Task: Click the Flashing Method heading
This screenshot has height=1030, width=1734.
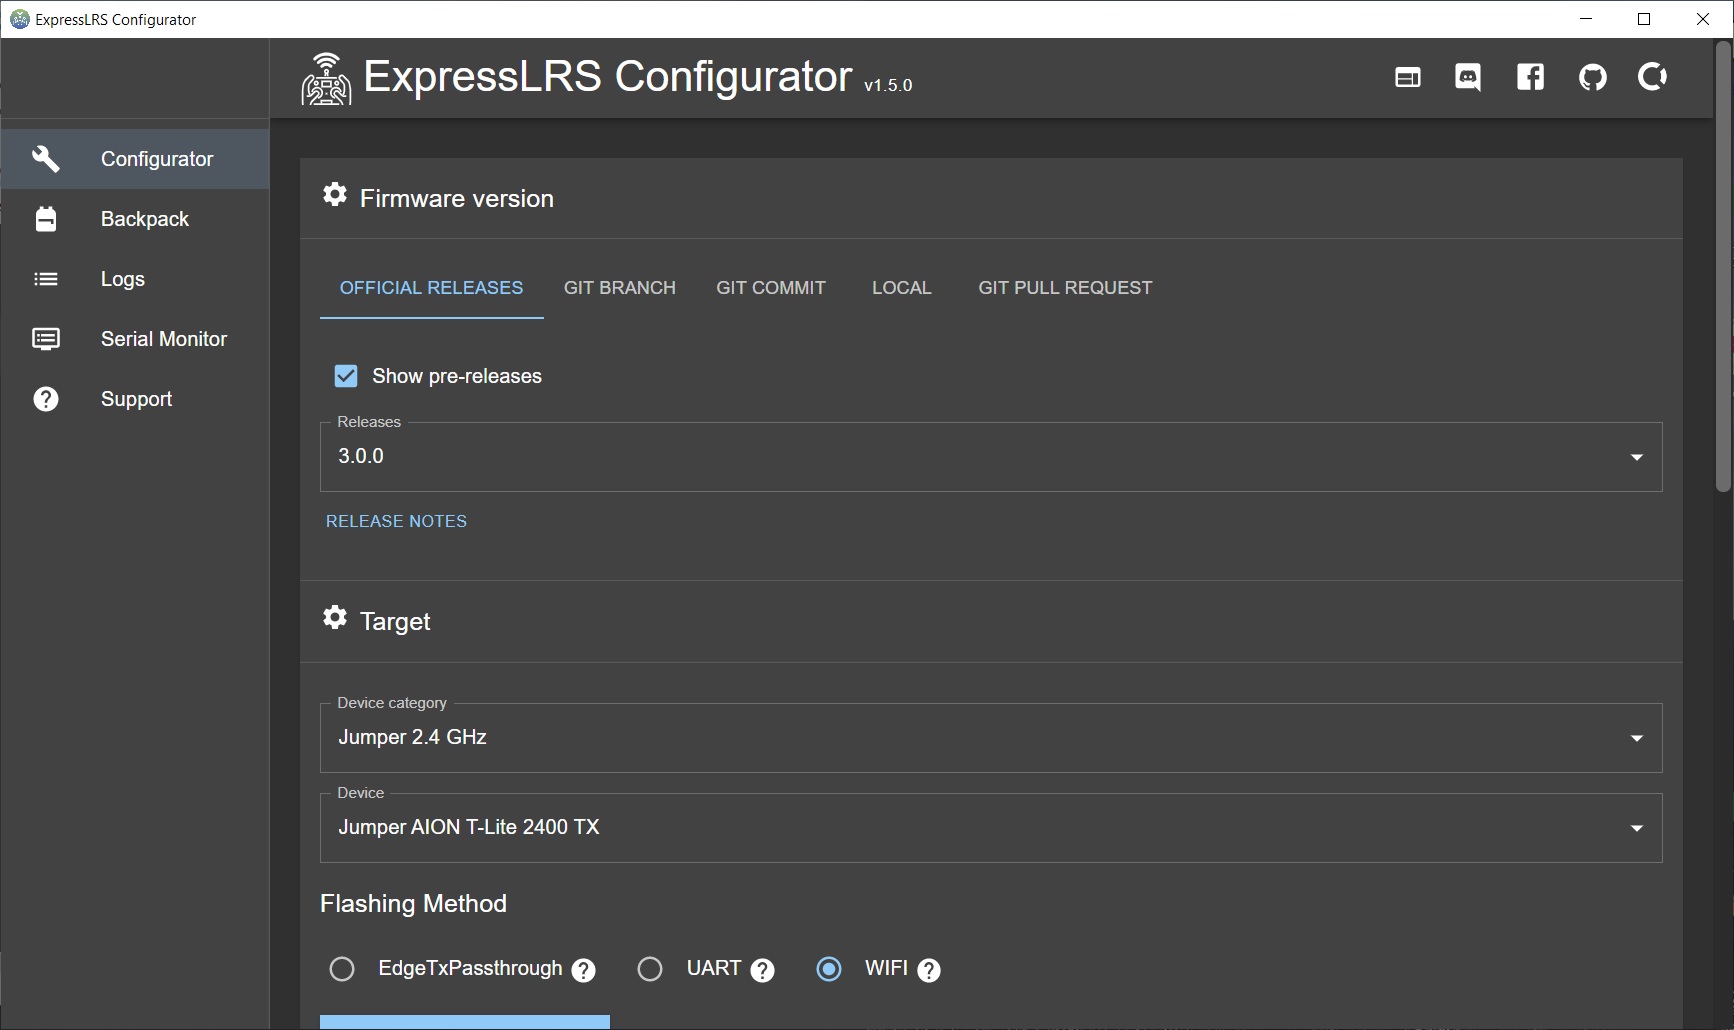Action: pos(413,903)
